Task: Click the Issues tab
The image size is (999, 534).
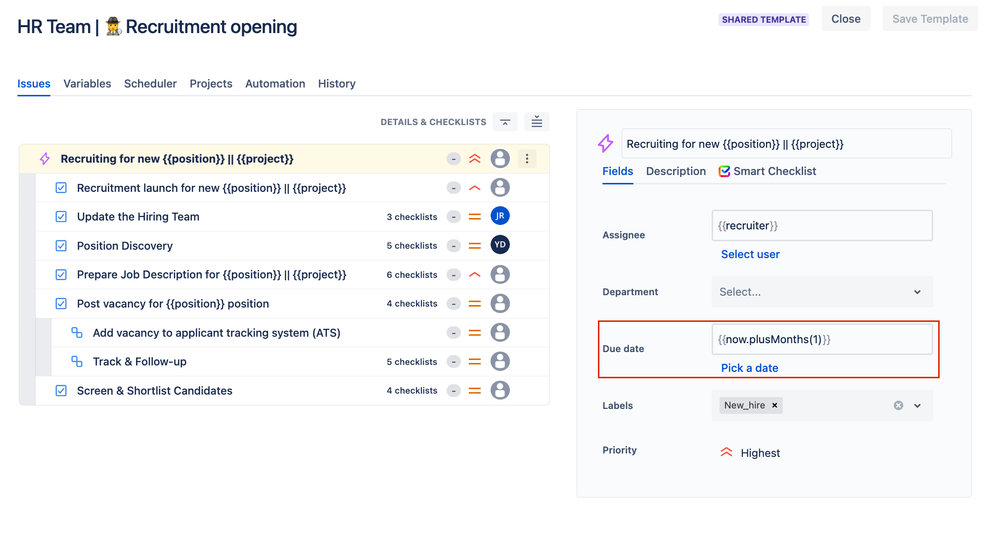Action: pos(34,83)
